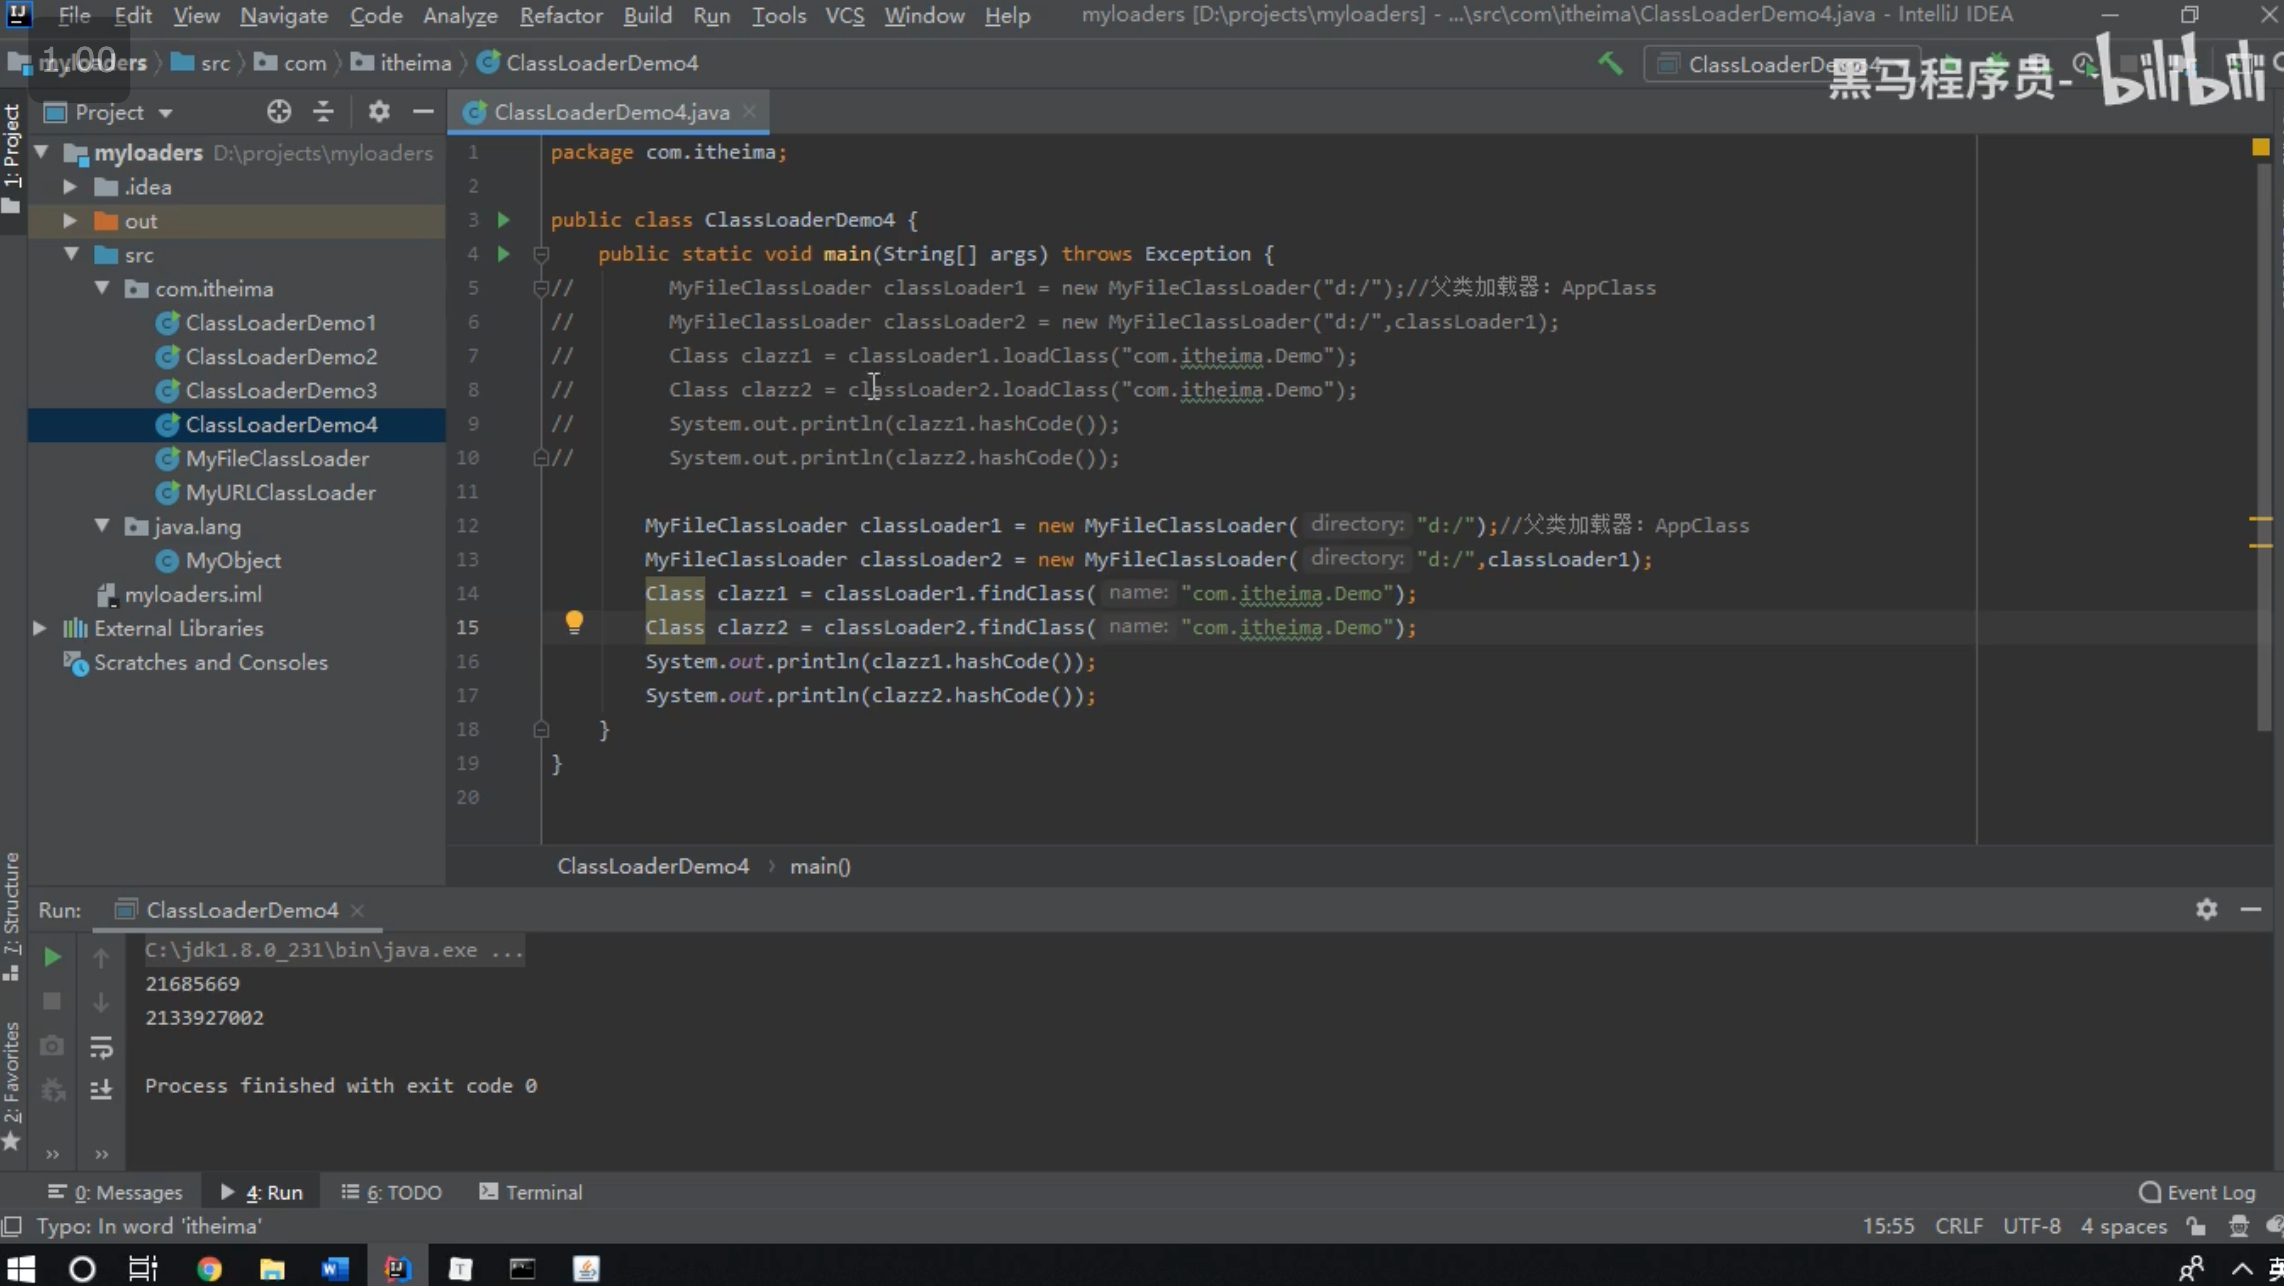The width and height of the screenshot is (2284, 1286).
Task: Click the 4 spaces indent widget
Action: click(2123, 1226)
